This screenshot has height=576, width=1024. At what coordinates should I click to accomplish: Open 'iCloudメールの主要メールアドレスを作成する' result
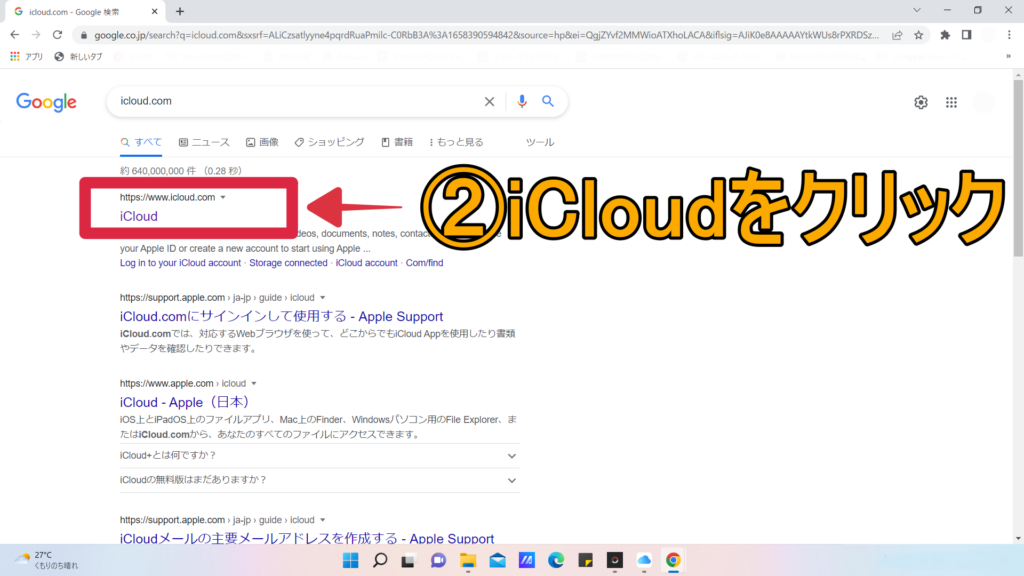tap(307, 538)
